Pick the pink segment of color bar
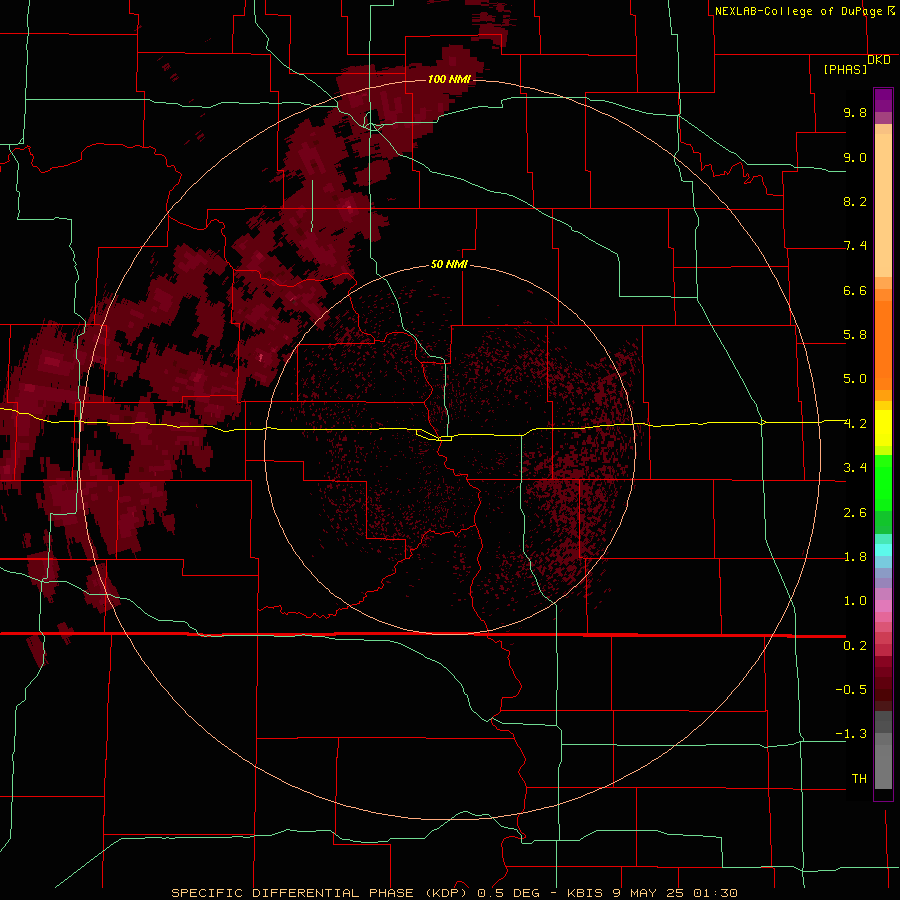The image size is (900, 900). coord(883,606)
